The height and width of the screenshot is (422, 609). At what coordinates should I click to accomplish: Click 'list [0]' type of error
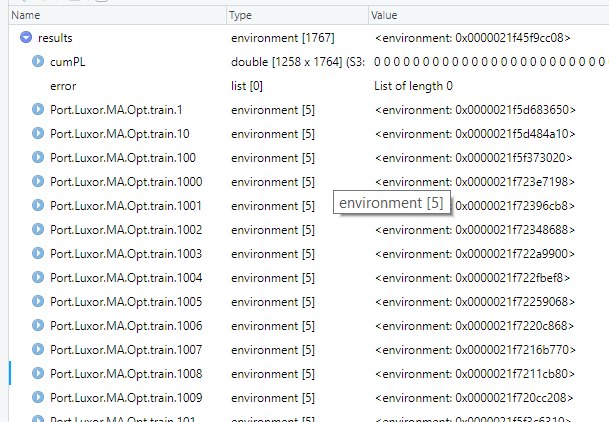click(247, 86)
